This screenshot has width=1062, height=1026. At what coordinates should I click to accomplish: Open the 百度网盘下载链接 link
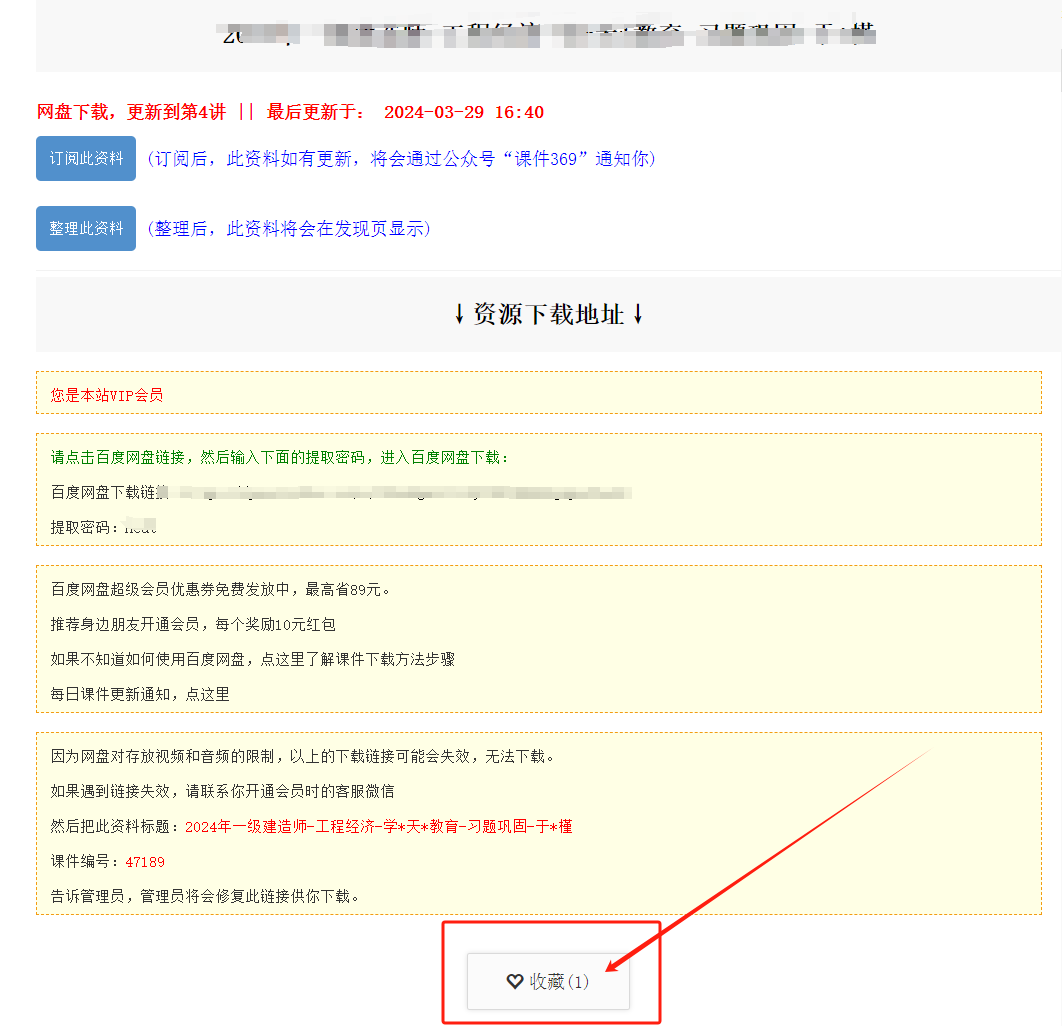tap(330, 491)
